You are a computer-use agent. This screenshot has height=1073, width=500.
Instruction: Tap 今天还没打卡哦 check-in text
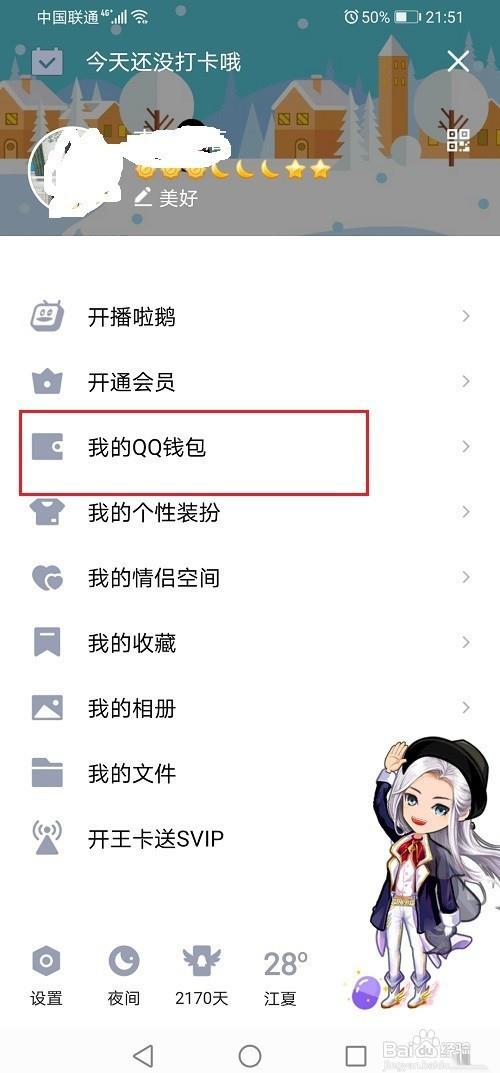pyautogui.click(x=163, y=62)
